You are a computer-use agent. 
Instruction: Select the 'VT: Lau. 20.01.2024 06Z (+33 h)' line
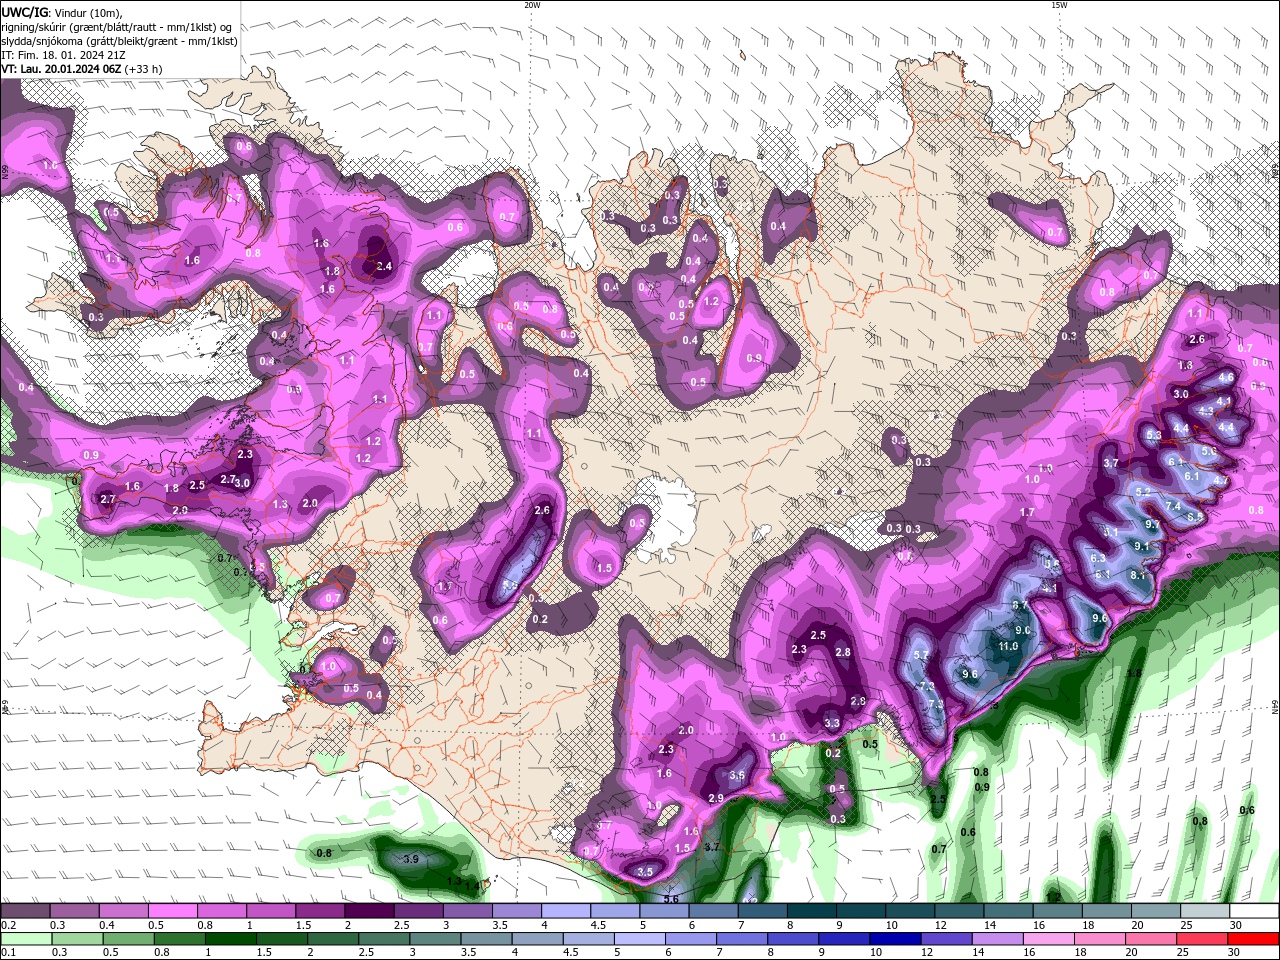[x=82, y=69]
